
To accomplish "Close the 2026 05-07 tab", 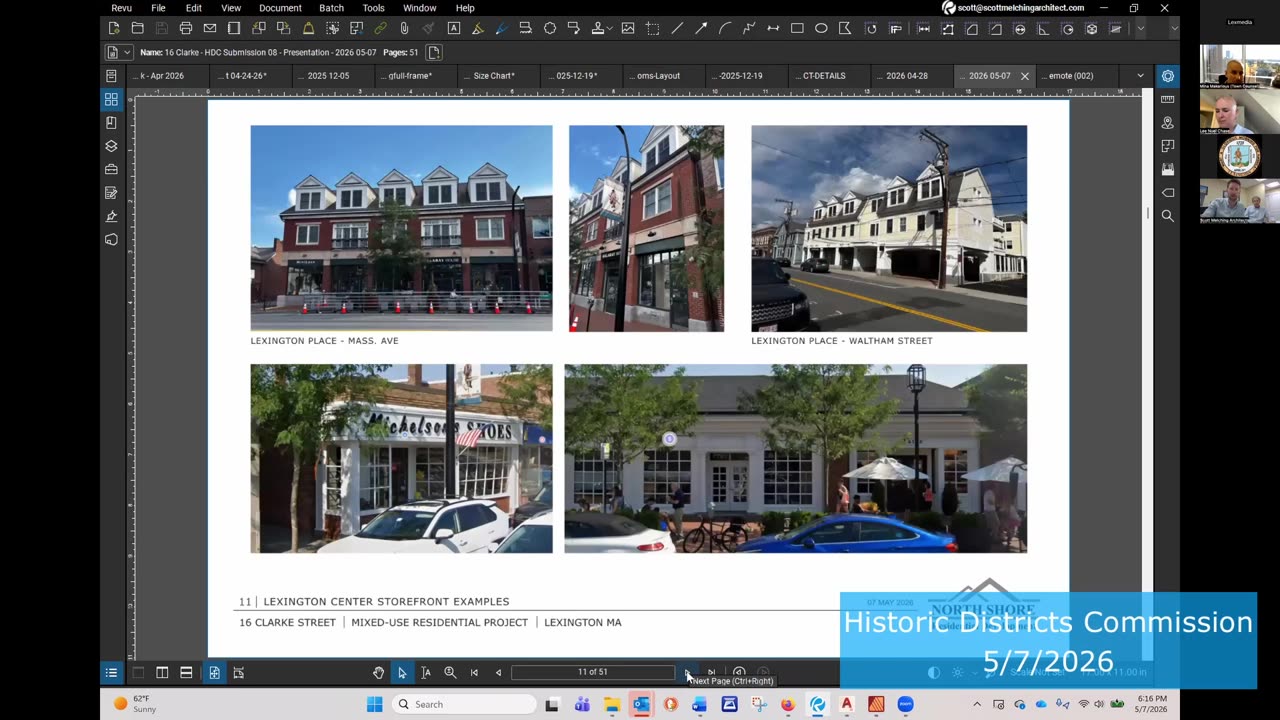I will pos(1024,76).
